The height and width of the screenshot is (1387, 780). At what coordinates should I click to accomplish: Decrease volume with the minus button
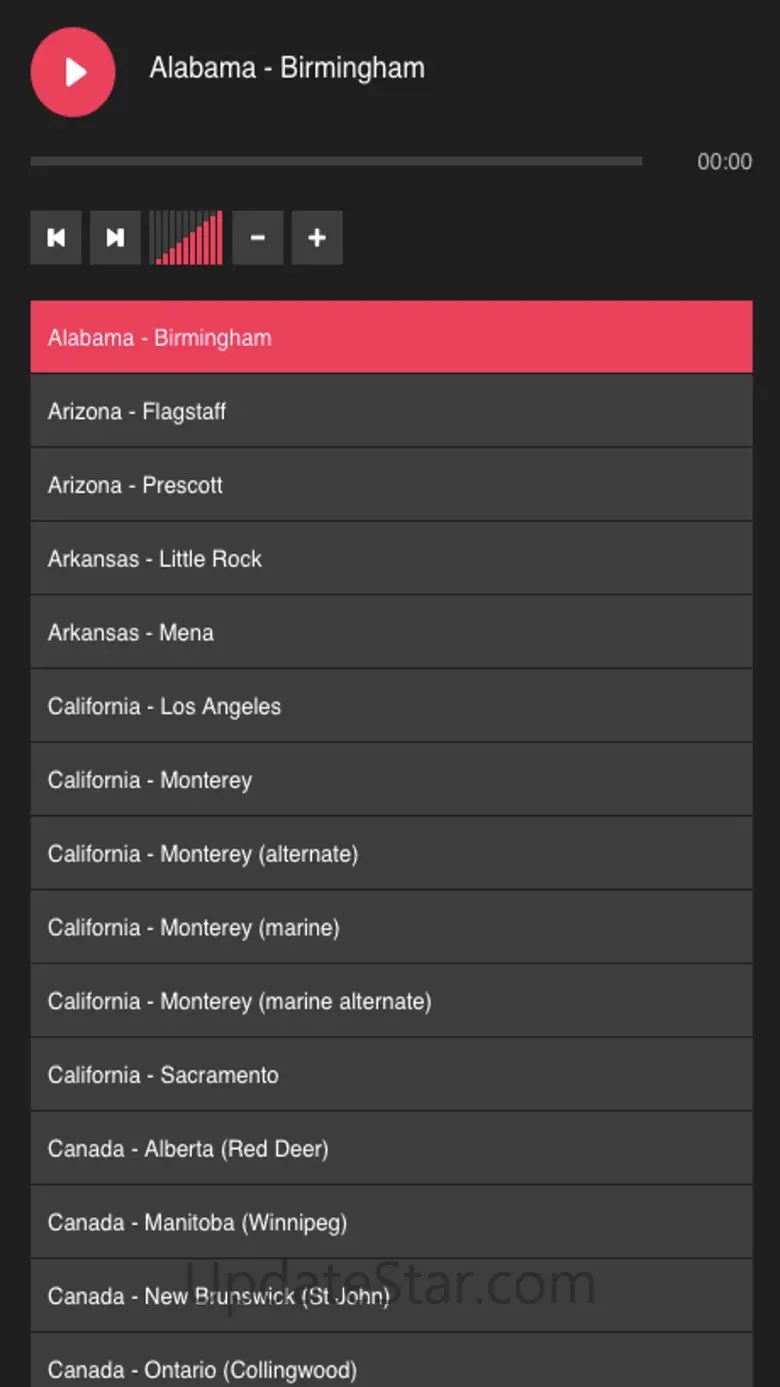257,237
